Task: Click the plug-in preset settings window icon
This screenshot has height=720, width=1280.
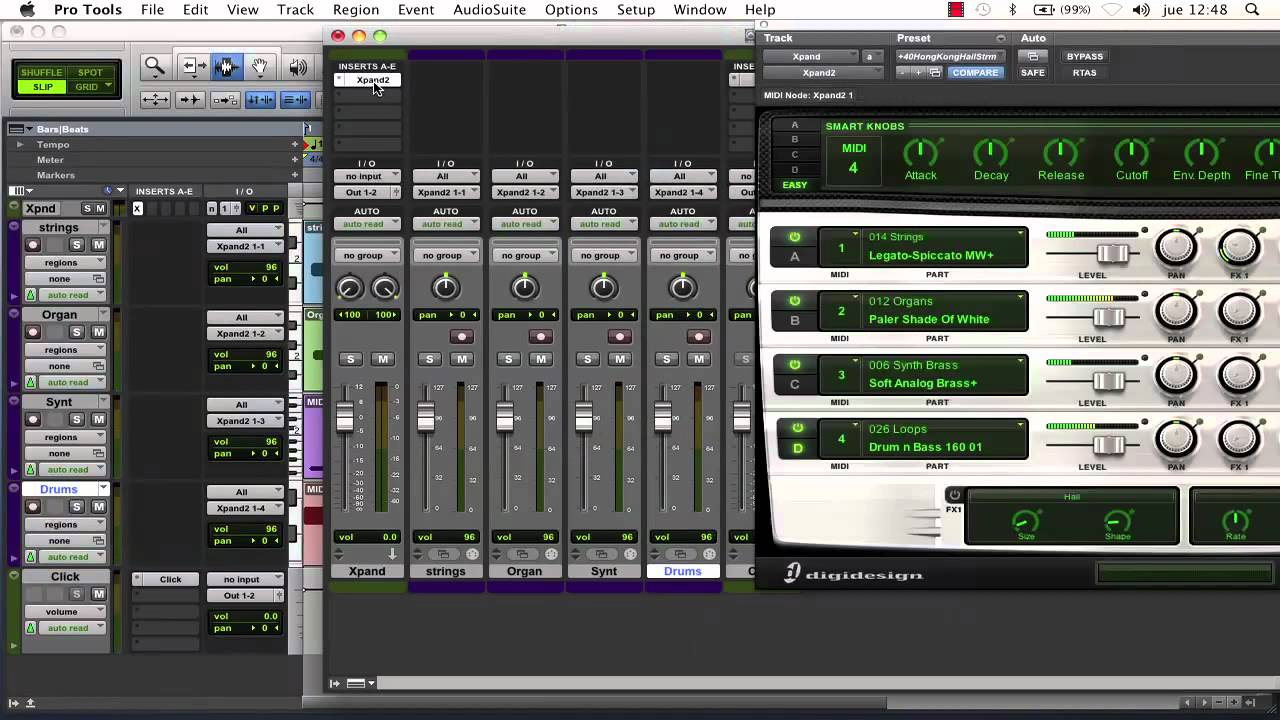Action: click(x=935, y=73)
